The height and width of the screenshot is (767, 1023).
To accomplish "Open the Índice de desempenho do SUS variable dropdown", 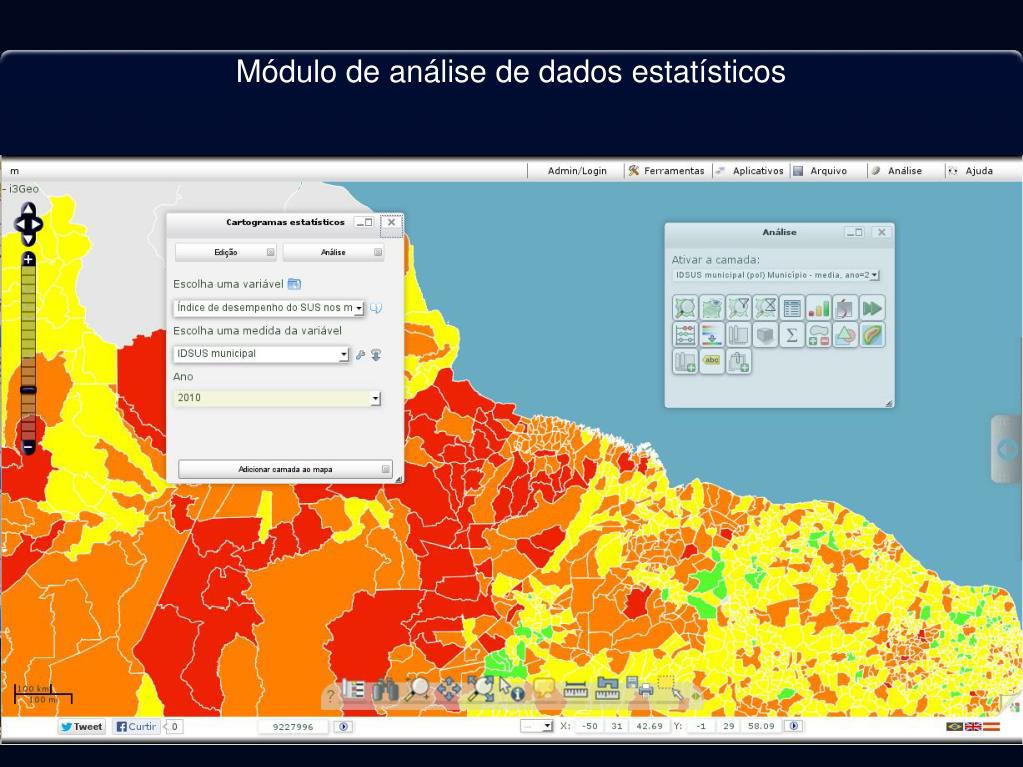I will tap(269, 308).
